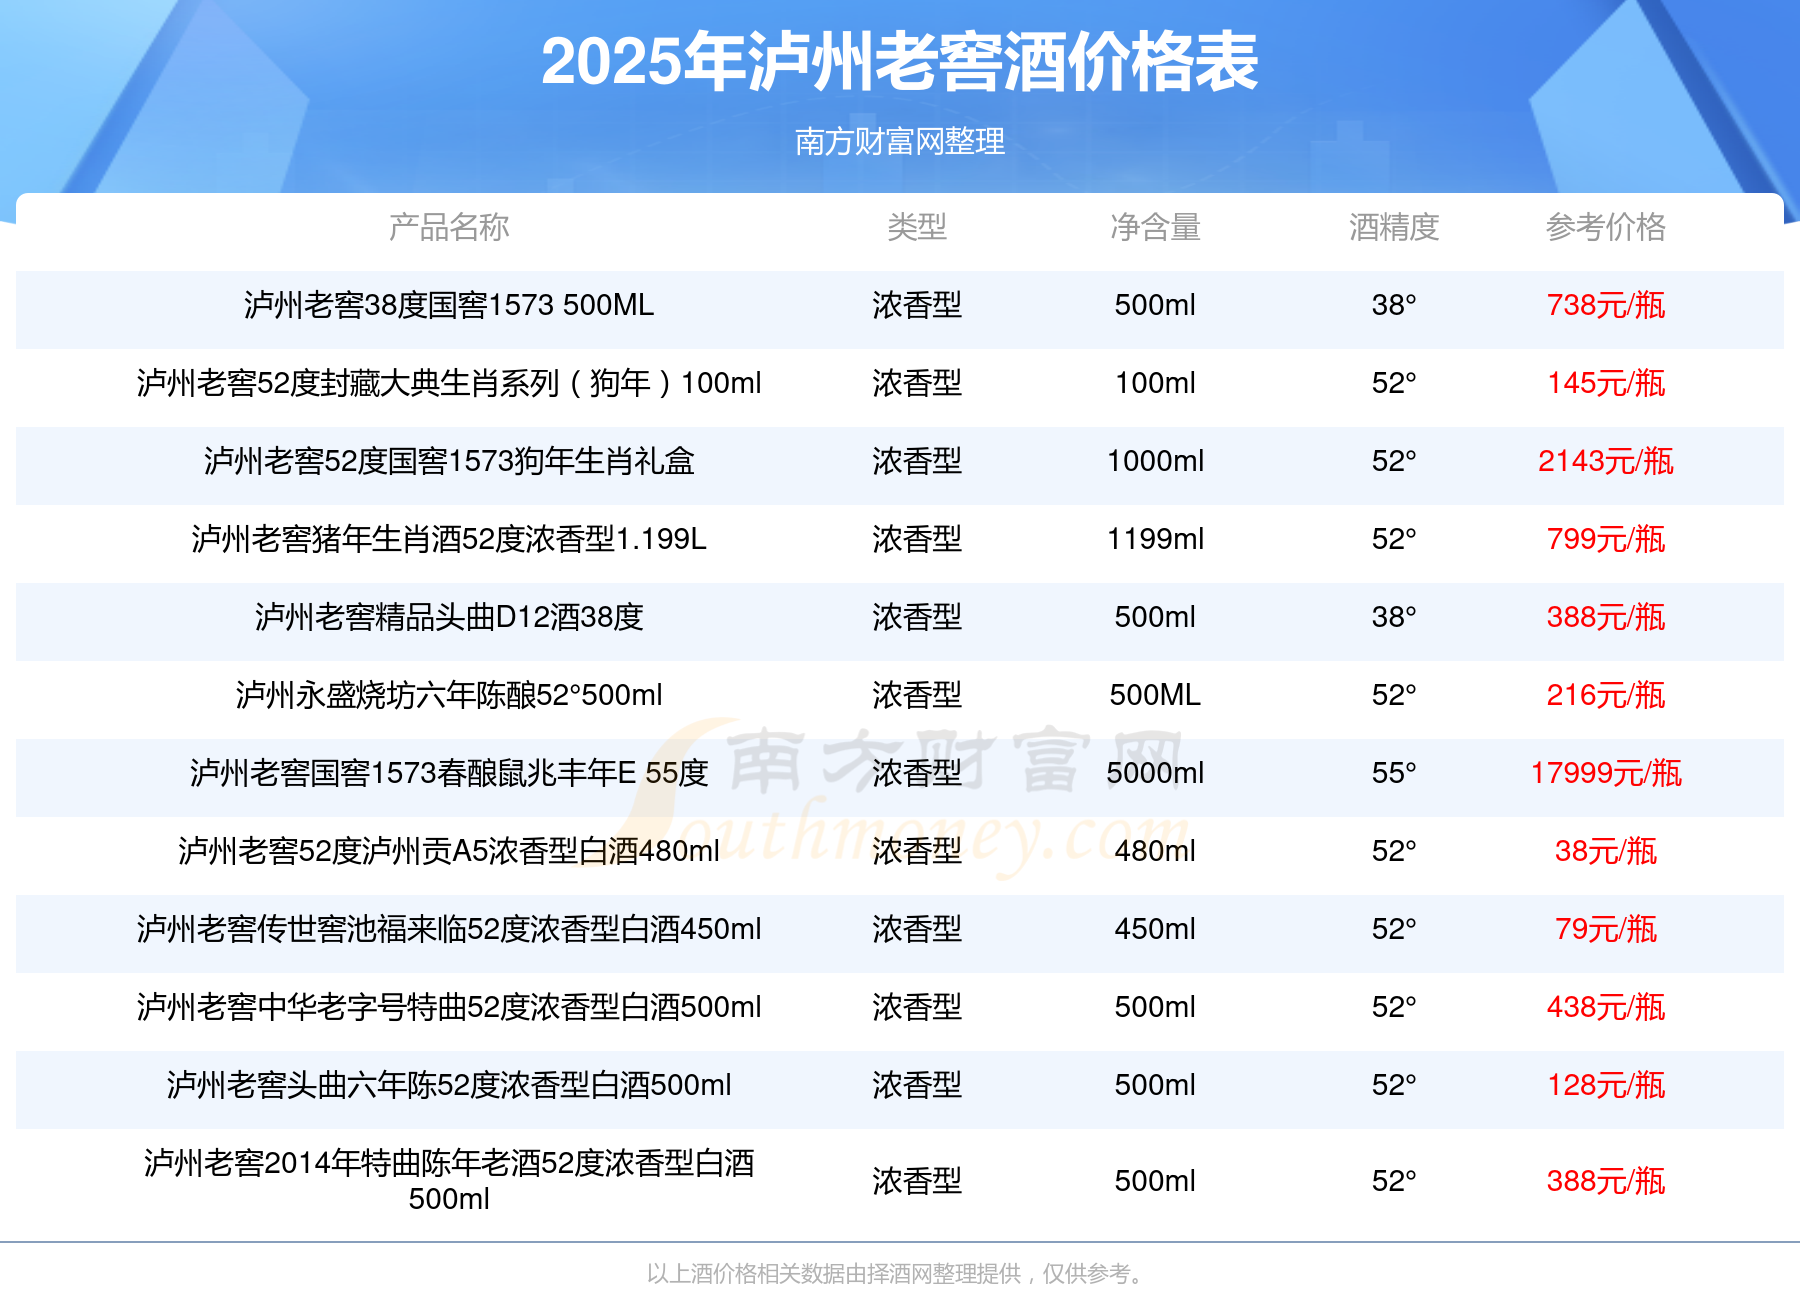Select the "参考价格" column header
The image size is (1800, 1289).
(1606, 228)
